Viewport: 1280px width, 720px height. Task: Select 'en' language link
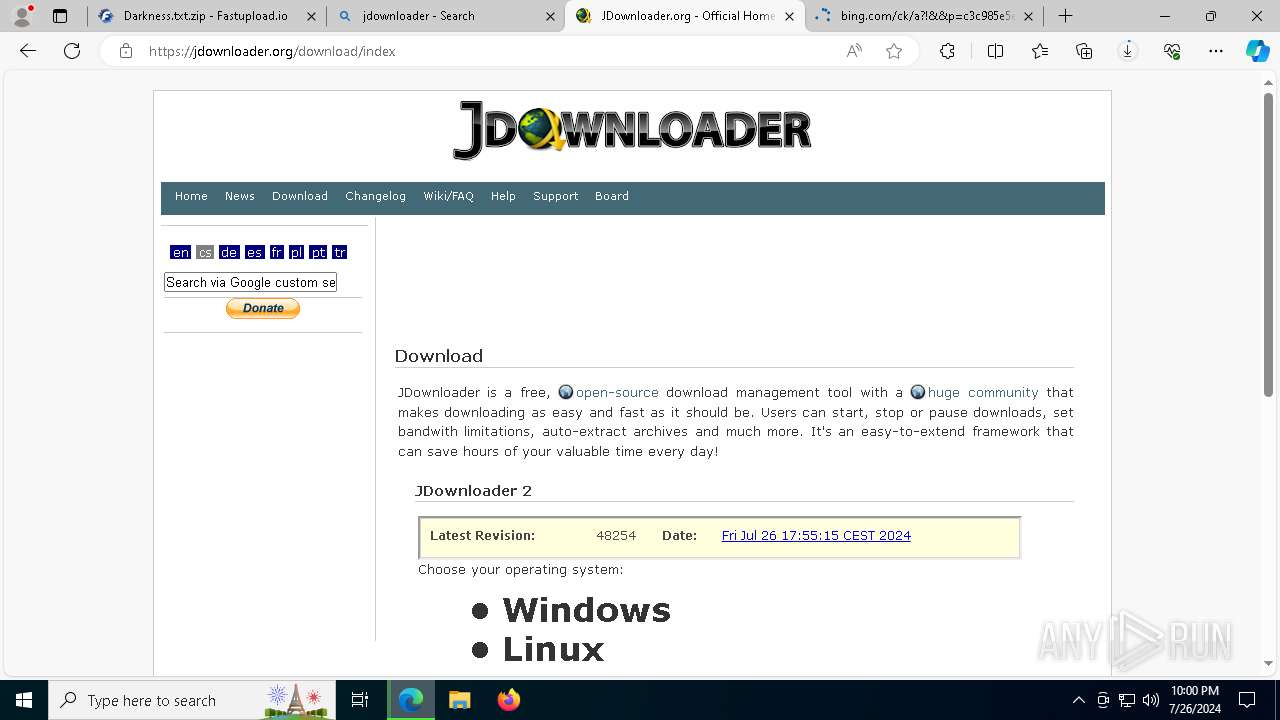click(x=180, y=252)
